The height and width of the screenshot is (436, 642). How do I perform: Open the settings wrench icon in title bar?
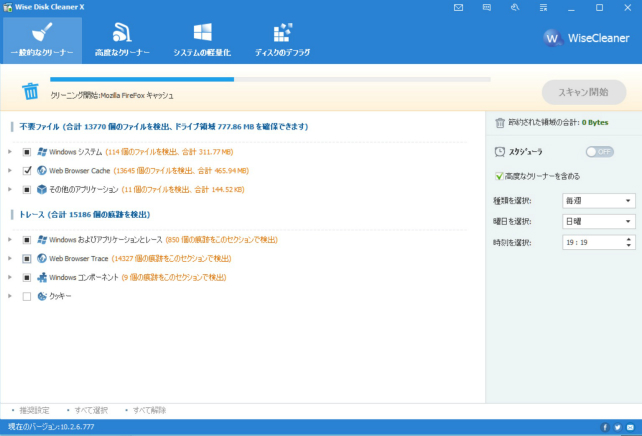(514, 8)
